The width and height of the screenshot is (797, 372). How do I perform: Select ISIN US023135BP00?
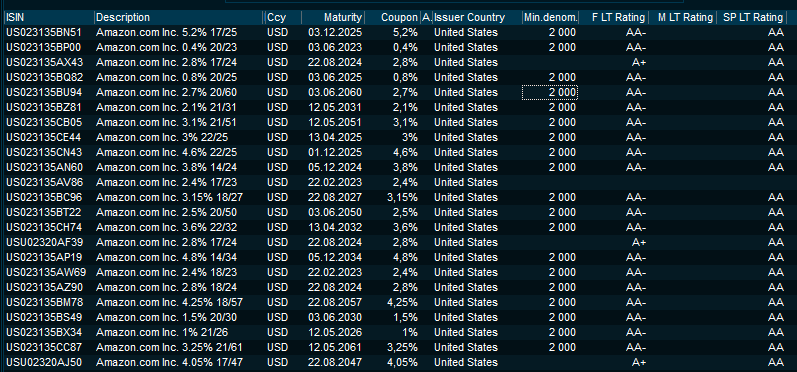click(44, 47)
